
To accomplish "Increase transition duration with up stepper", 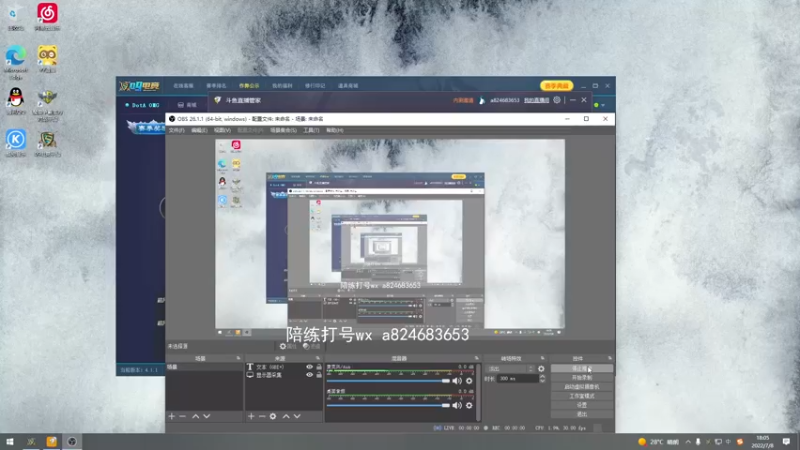I will [542, 377].
